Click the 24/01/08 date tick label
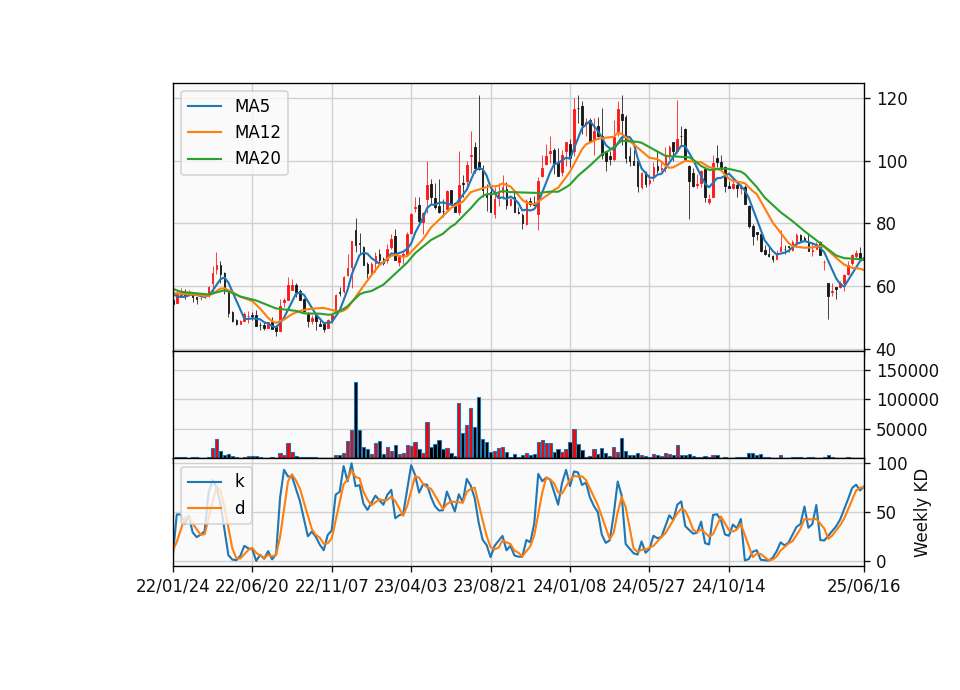Screen dimensions: 960x690 click(x=570, y=587)
